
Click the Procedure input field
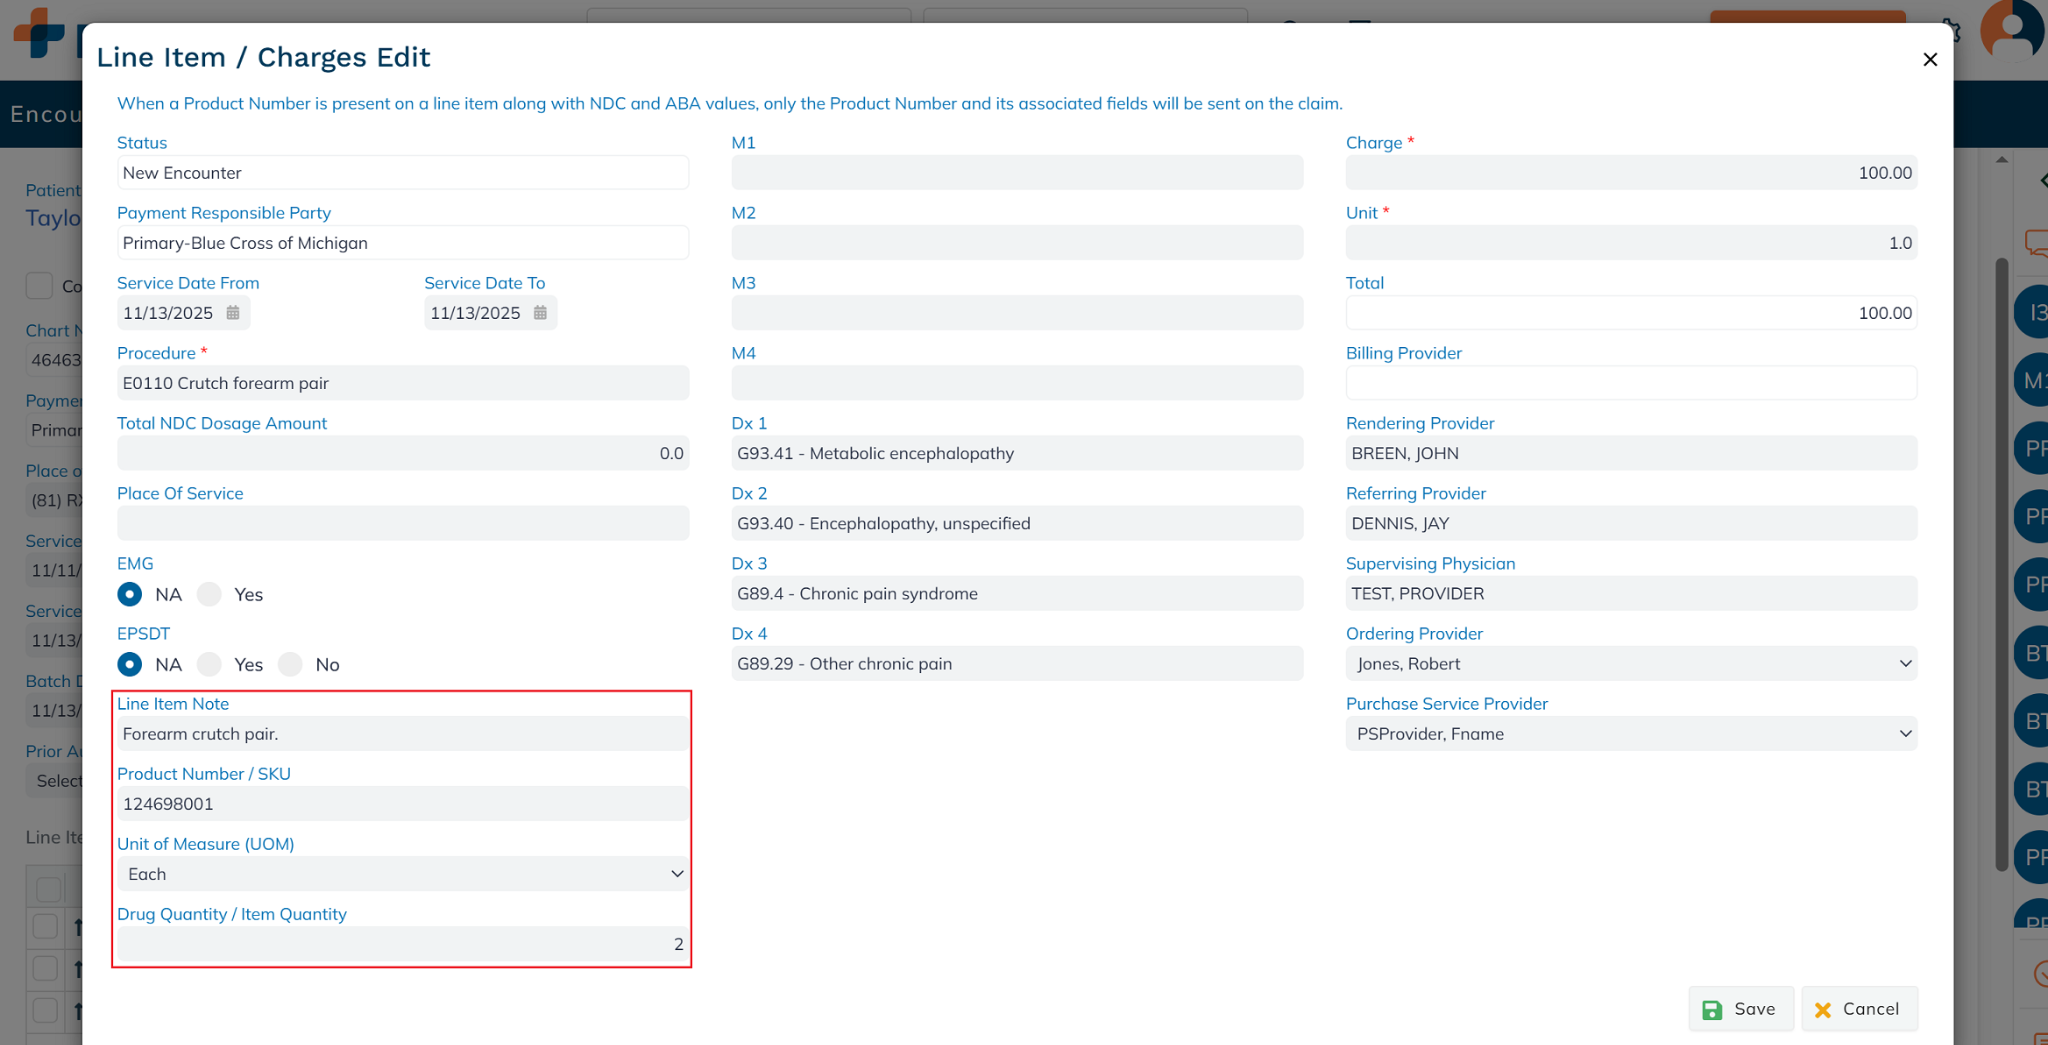click(x=402, y=383)
